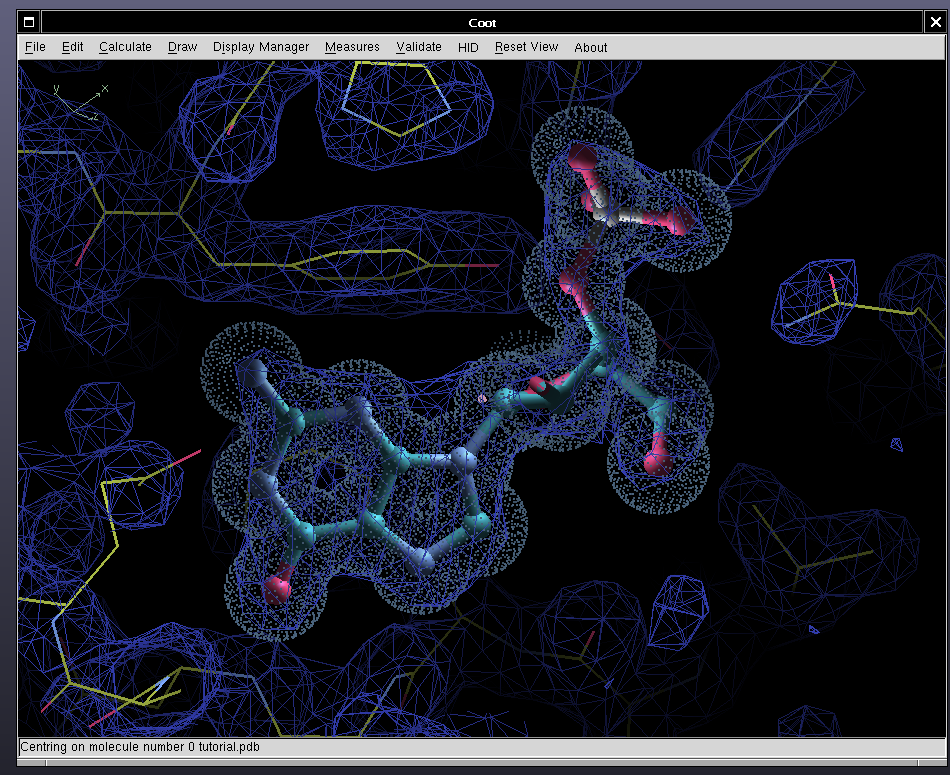Open the File menu
950x775 pixels.
tap(35, 47)
